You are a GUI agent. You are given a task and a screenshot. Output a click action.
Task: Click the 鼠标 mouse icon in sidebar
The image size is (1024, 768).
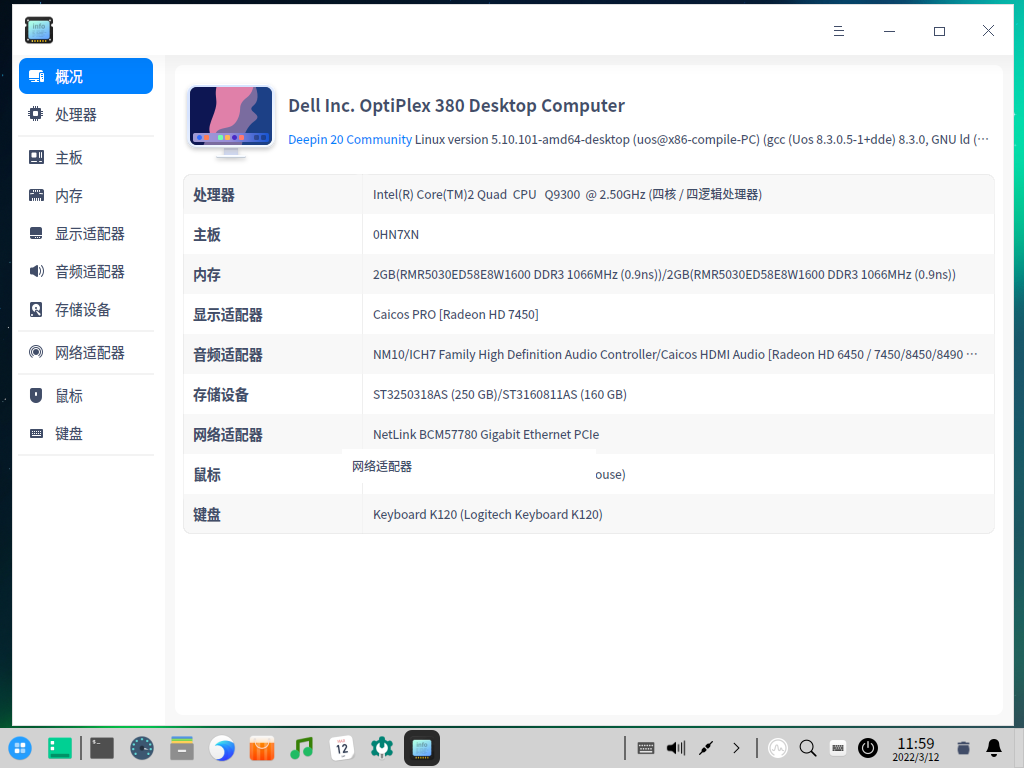click(36, 396)
